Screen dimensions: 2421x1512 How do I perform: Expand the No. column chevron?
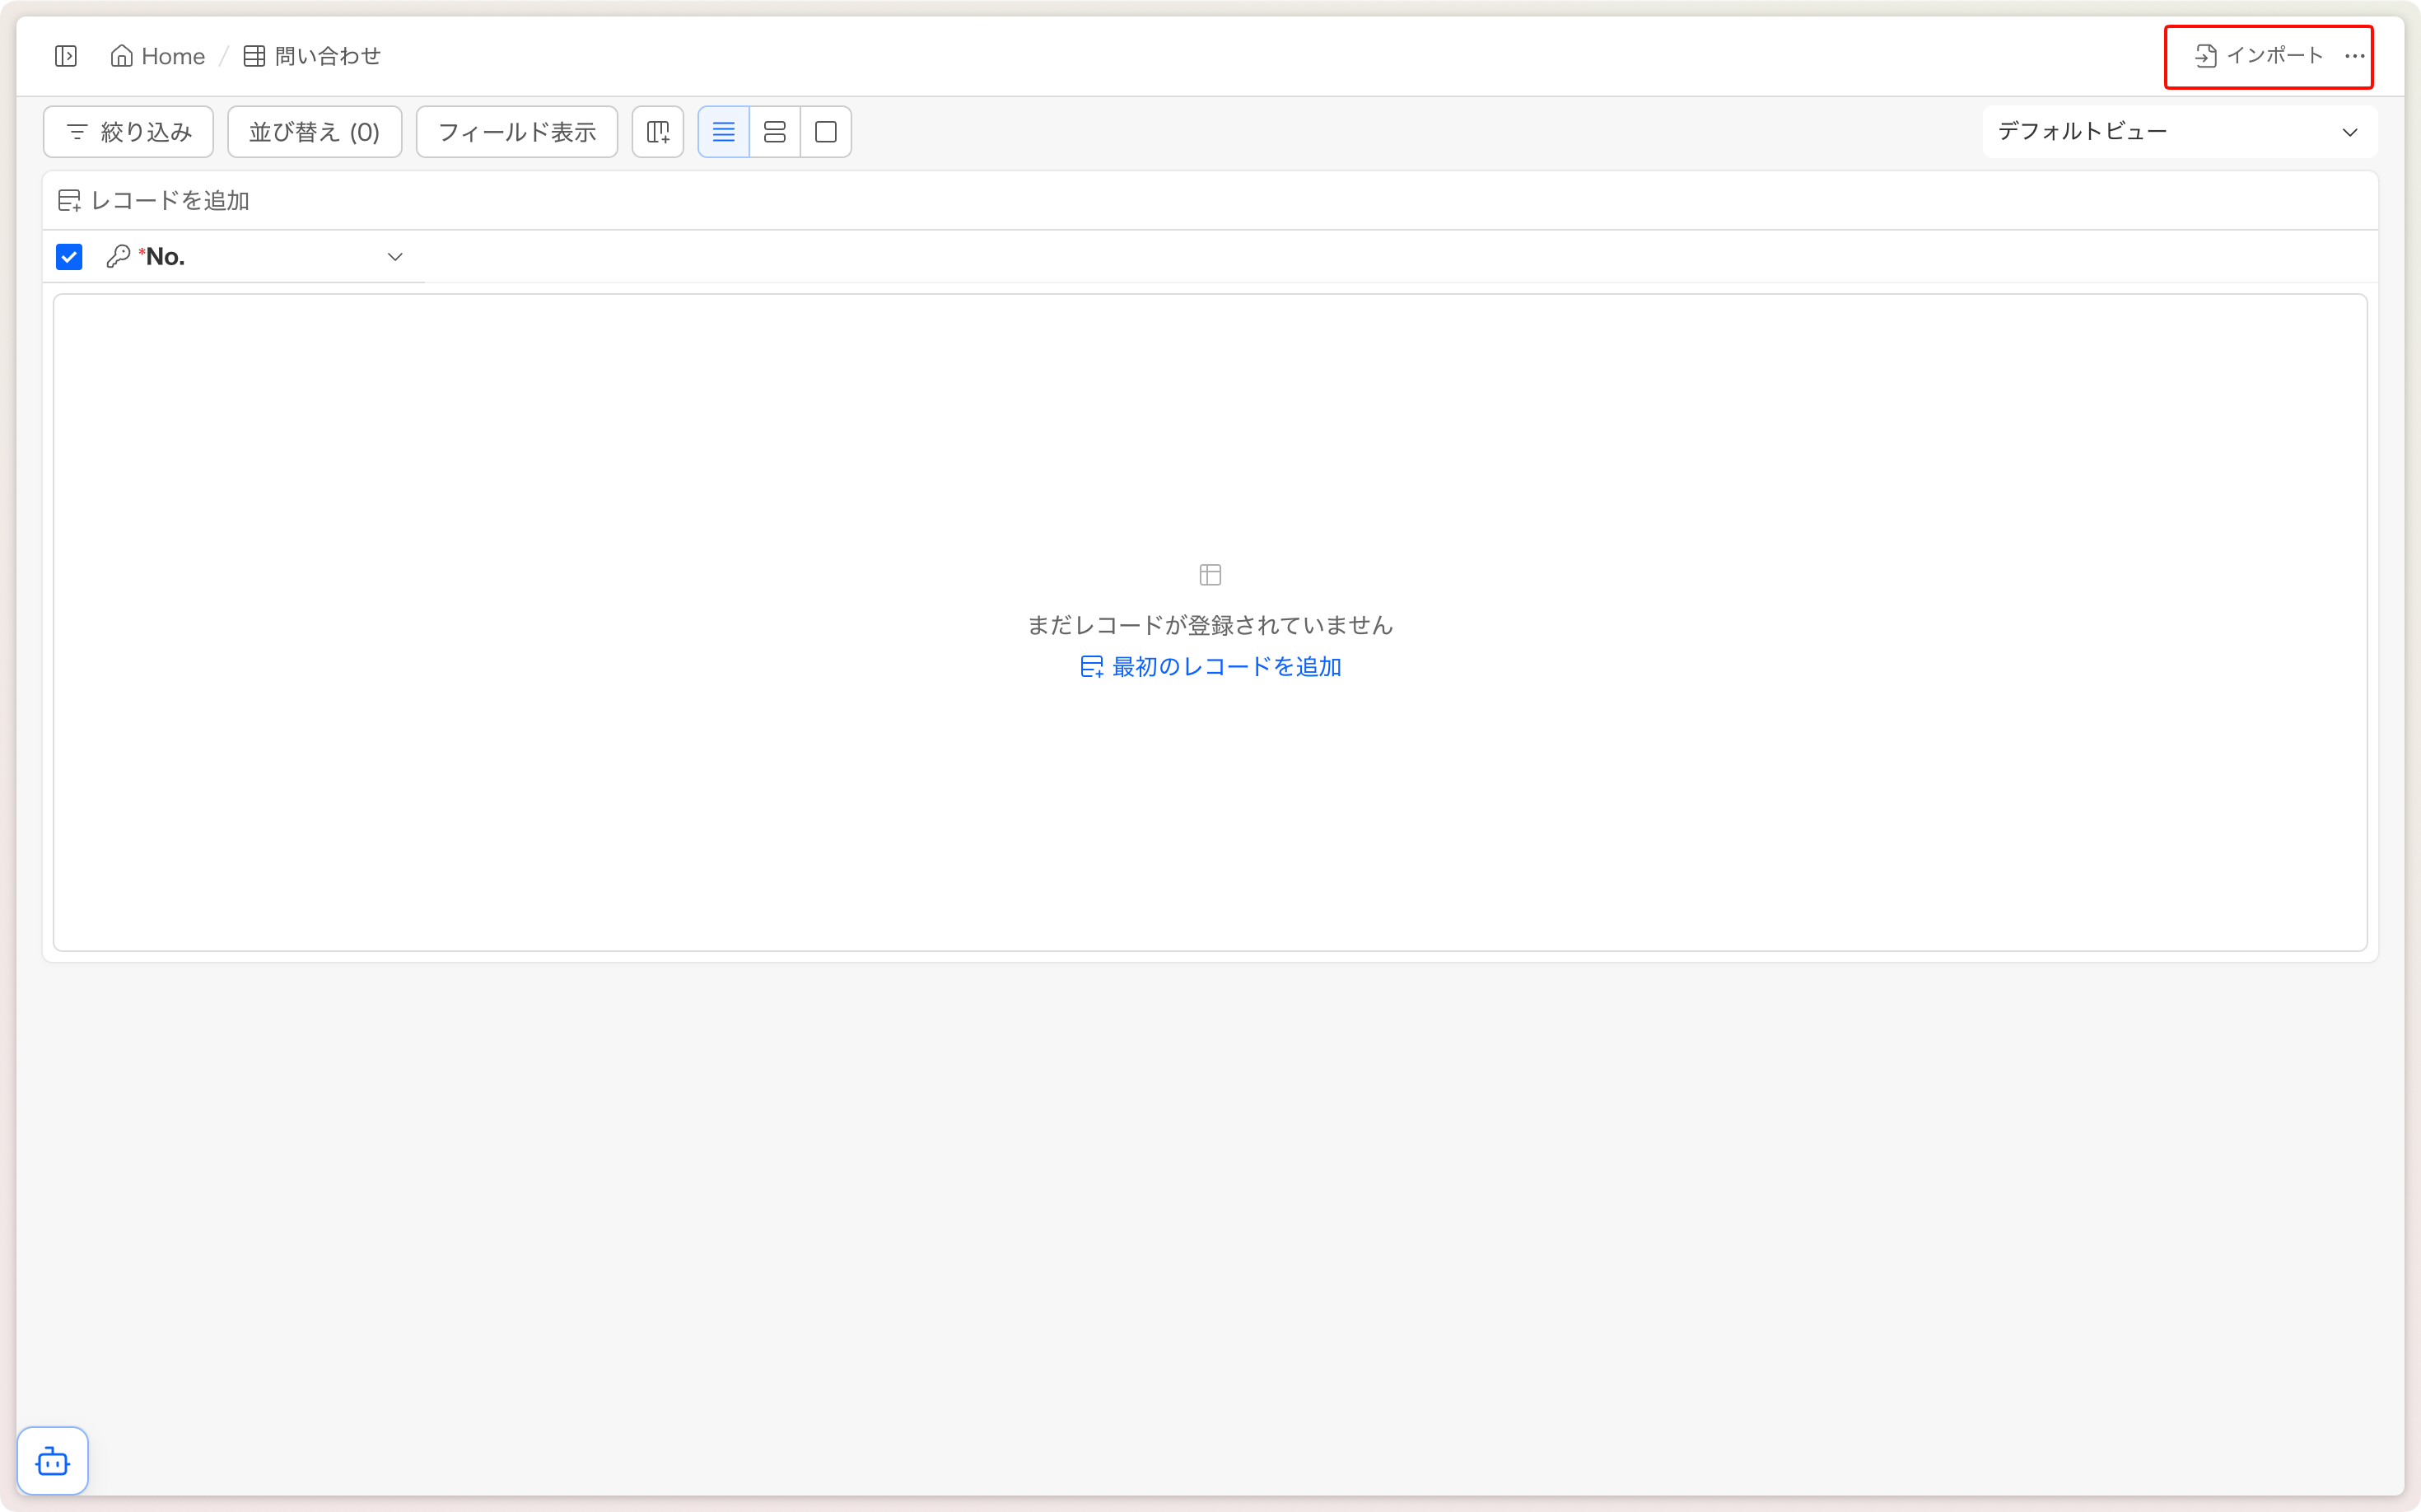[395, 257]
